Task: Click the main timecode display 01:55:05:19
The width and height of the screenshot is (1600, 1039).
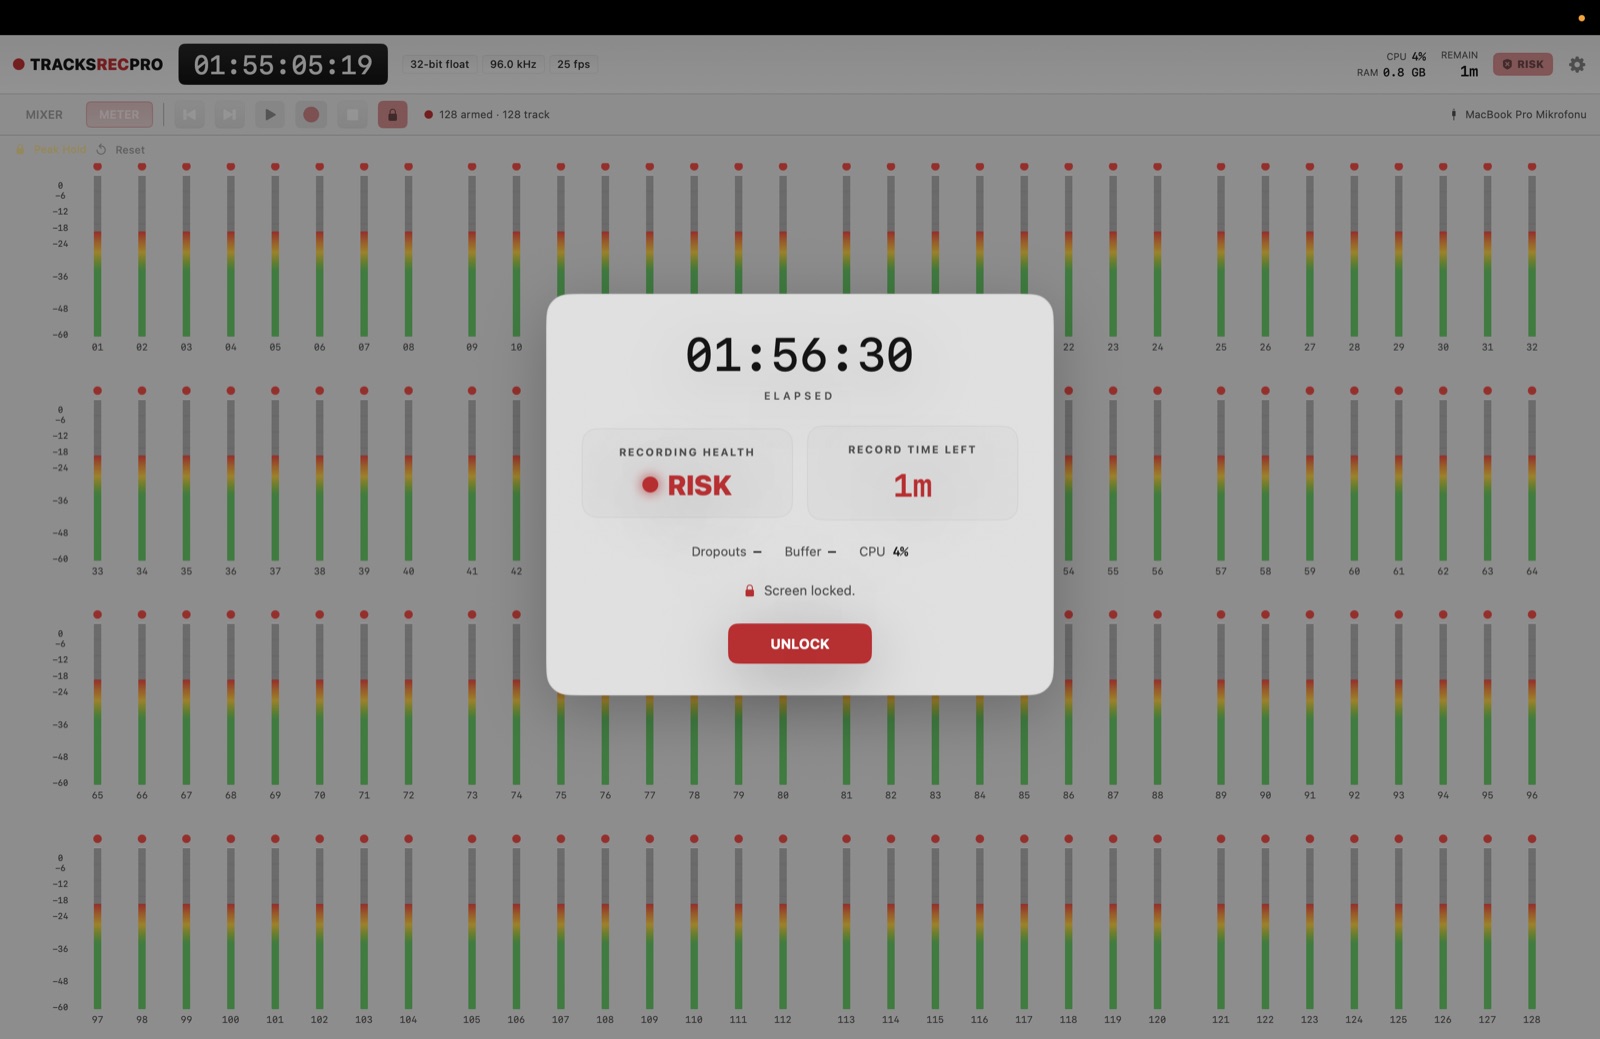Action: (283, 64)
